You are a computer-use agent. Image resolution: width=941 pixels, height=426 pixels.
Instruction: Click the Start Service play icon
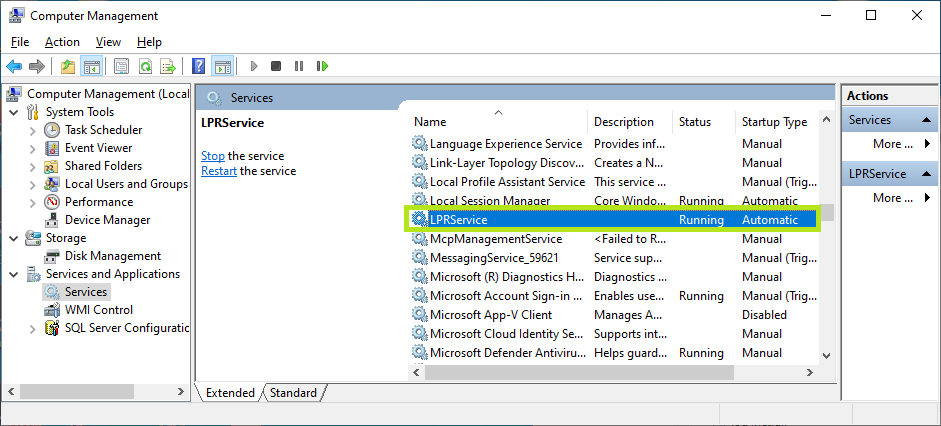(x=254, y=66)
